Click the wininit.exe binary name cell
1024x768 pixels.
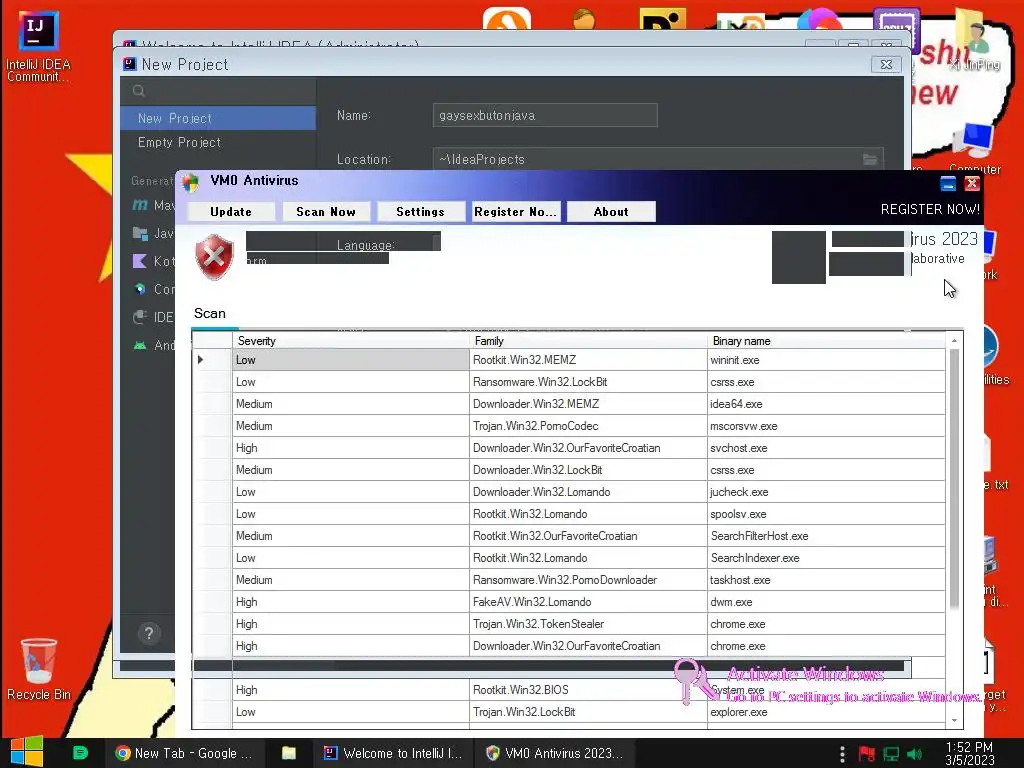coord(827,360)
